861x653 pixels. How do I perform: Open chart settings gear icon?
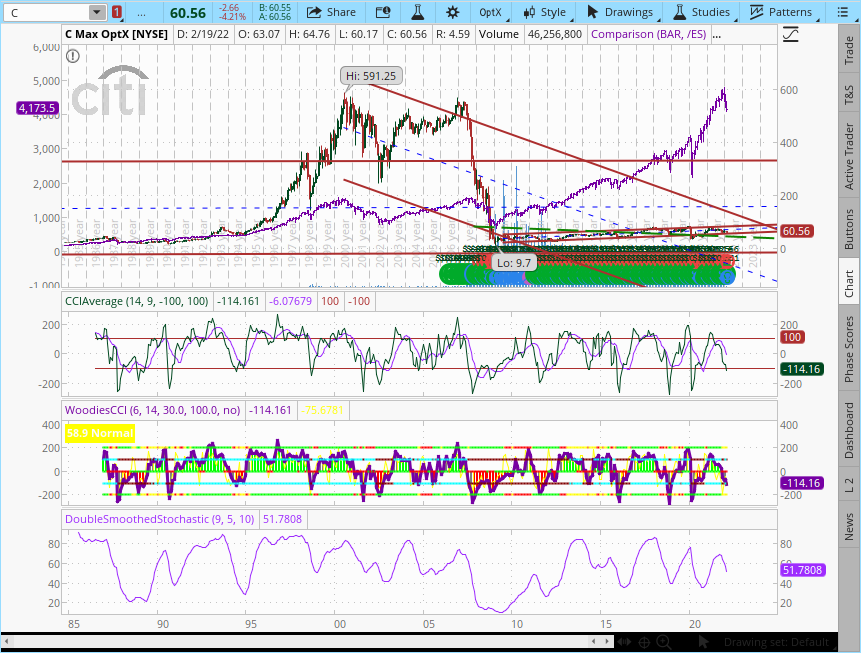pyautogui.click(x=453, y=12)
